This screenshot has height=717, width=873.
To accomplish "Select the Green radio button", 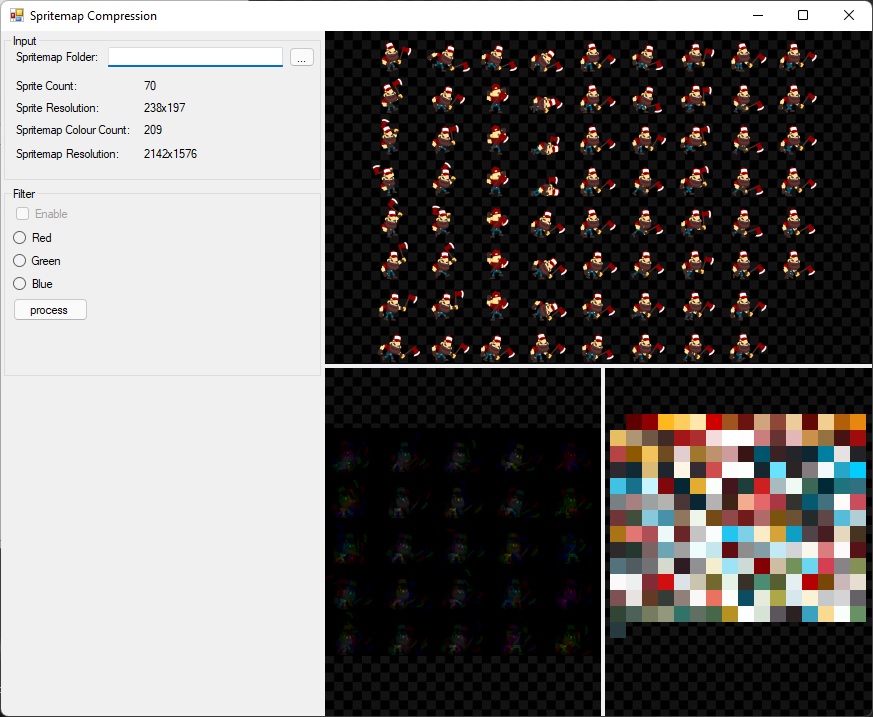I will coord(19,261).
